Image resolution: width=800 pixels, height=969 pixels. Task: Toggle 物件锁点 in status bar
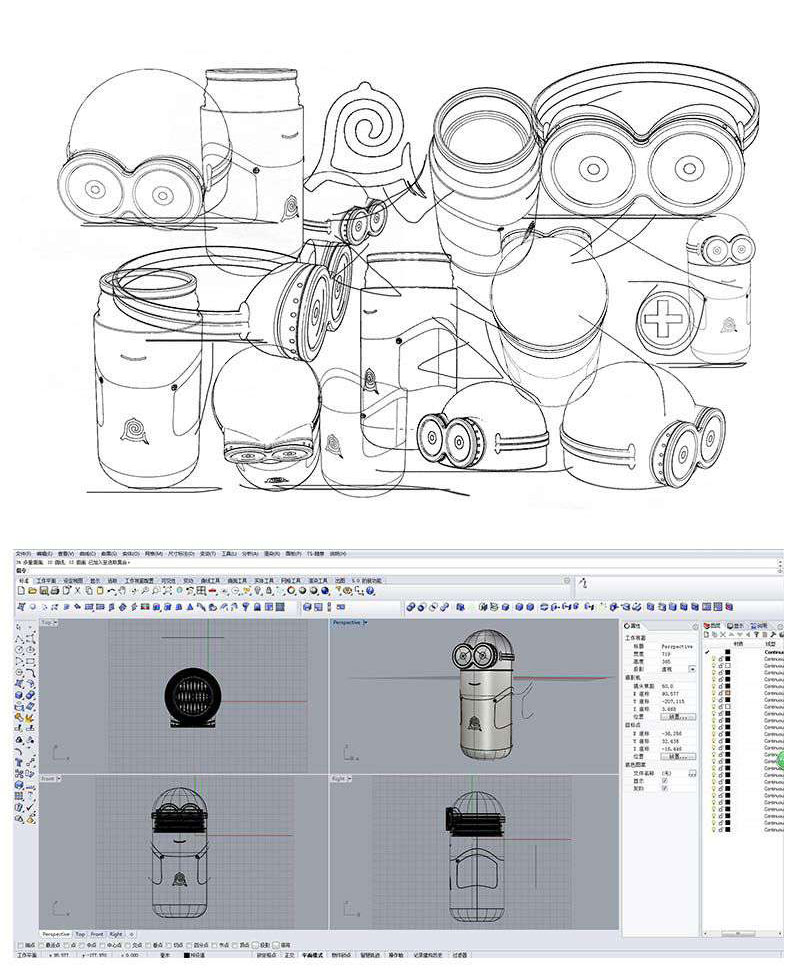[x=340, y=955]
